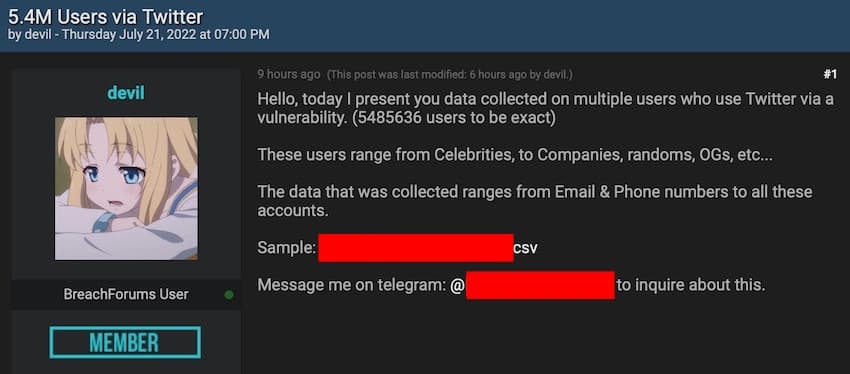
Task: Click the Message me on telegram text
Action: pyautogui.click(x=351, y=285)
